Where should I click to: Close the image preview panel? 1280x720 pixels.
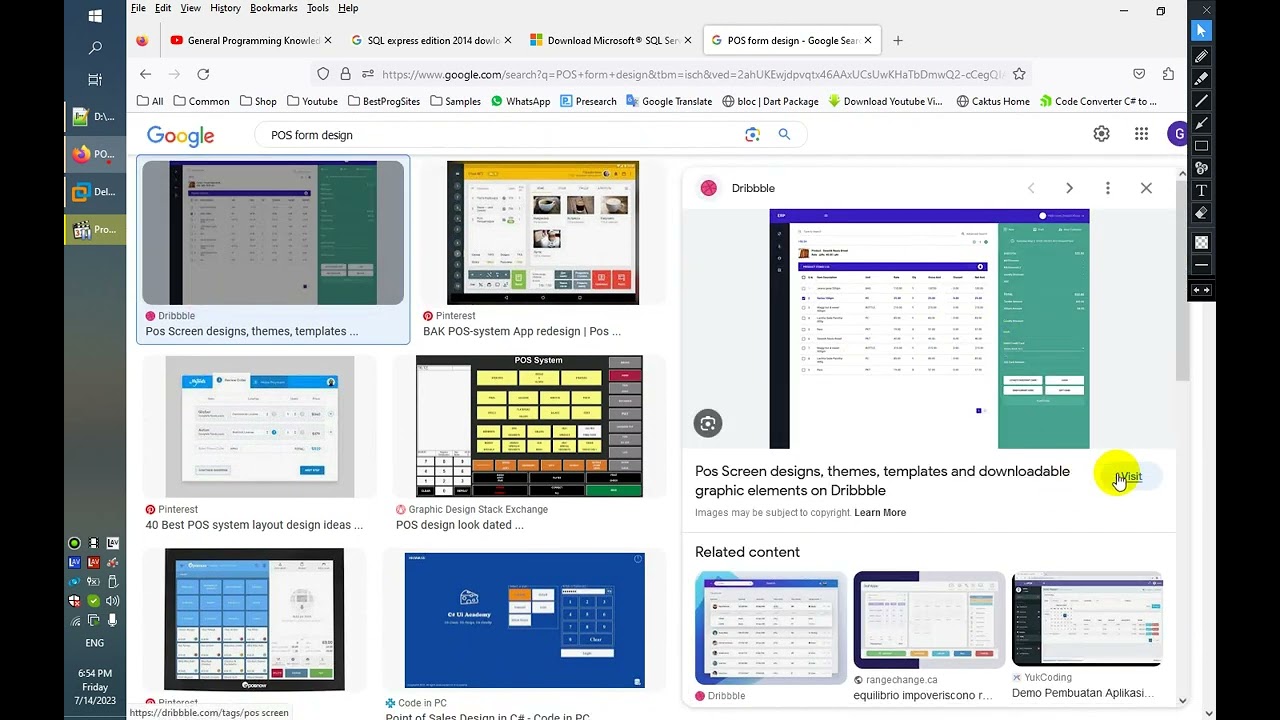[x=1146, y=188]
